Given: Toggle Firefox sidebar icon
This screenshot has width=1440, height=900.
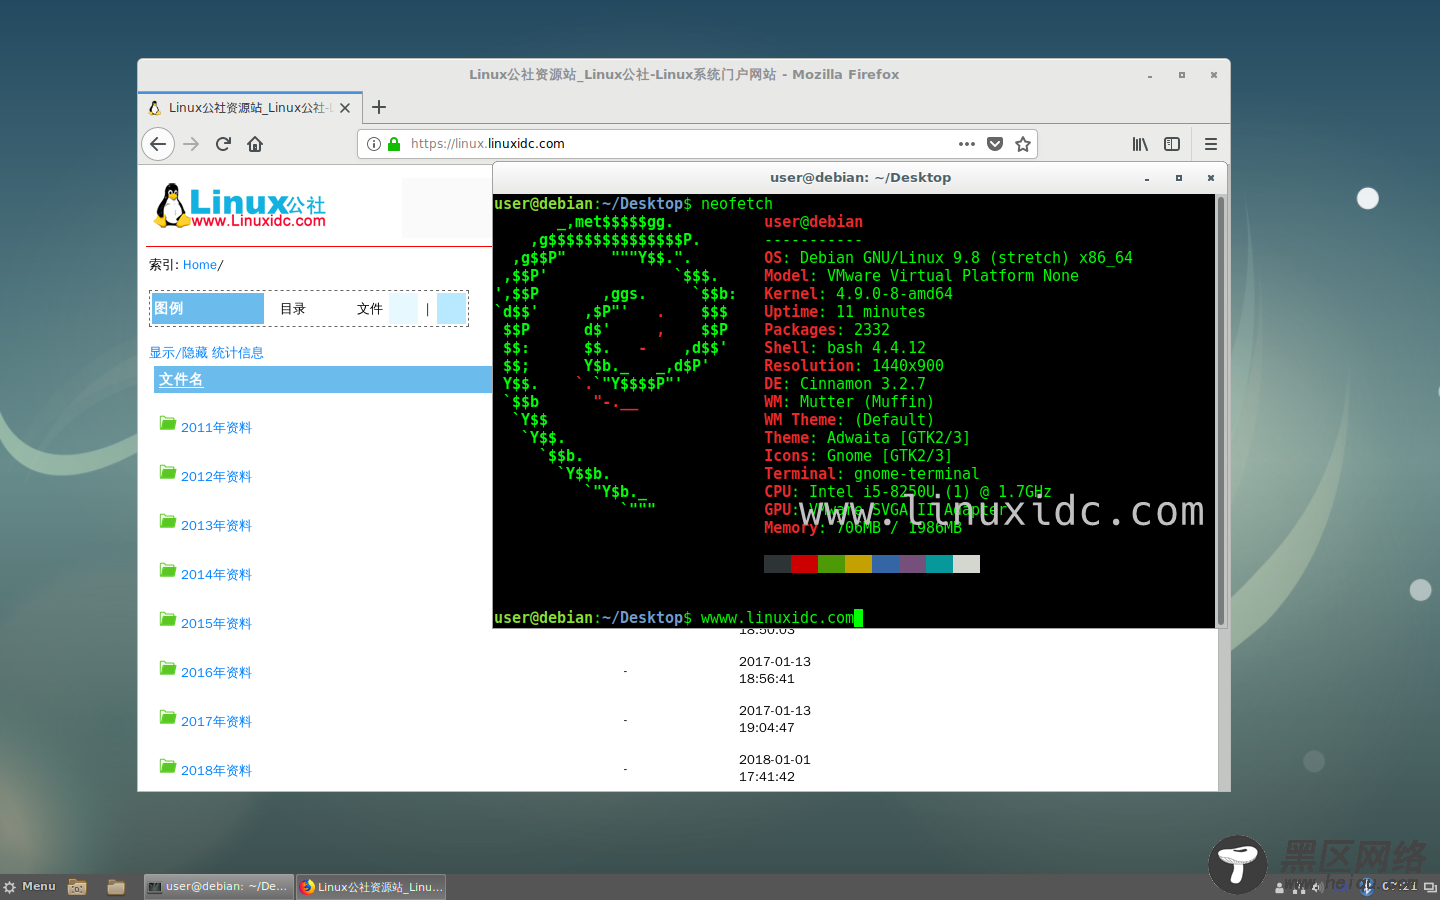Looking at the screenshot, I should click(x=1172, y=144).
